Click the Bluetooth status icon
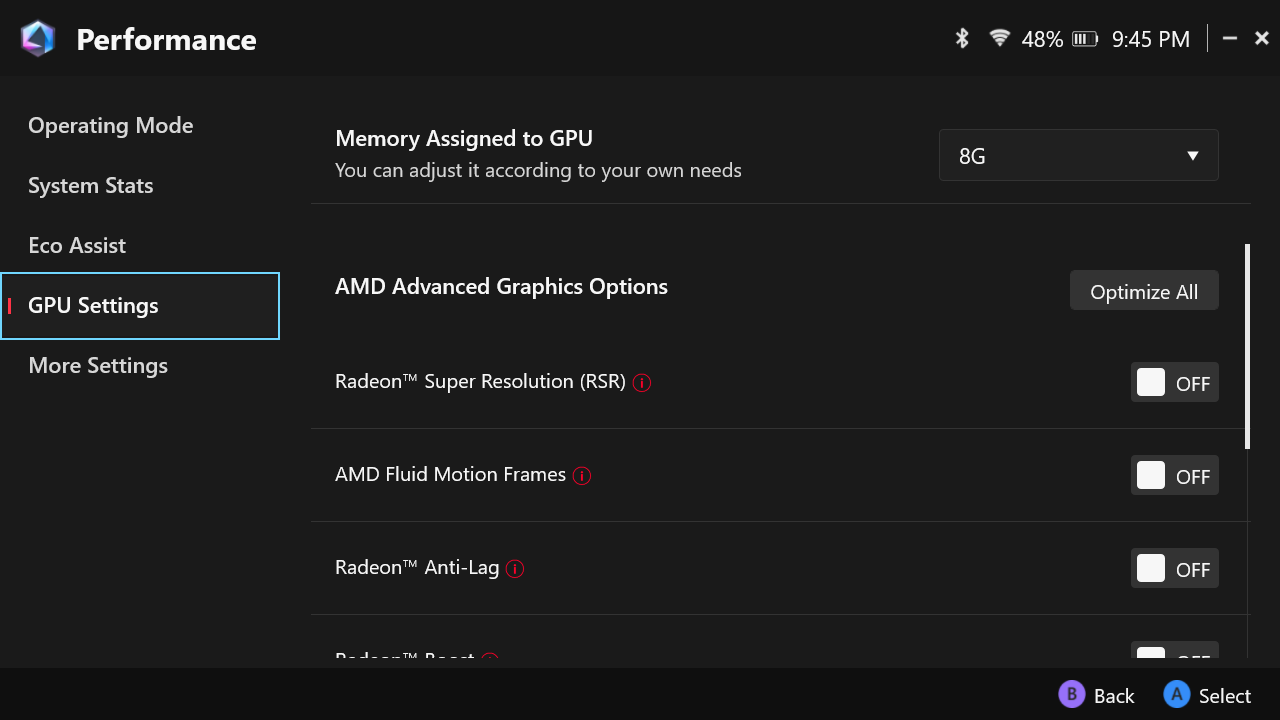Image resolution: width=1280 pixels, height=720 pixels. point(962,39)
